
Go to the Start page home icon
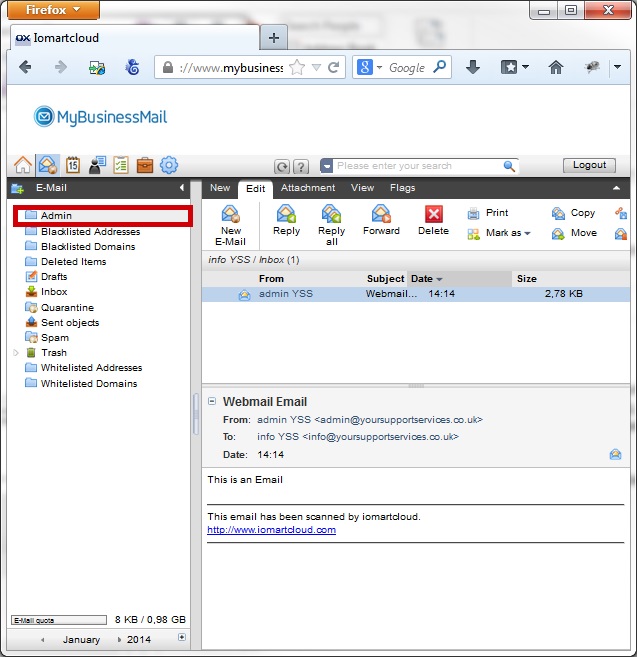[x=23, y=165]
